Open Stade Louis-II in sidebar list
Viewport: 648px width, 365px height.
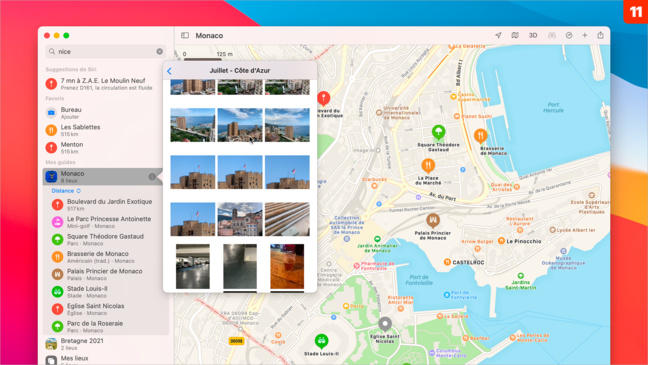pyautogui.click(x=106, y=291)
